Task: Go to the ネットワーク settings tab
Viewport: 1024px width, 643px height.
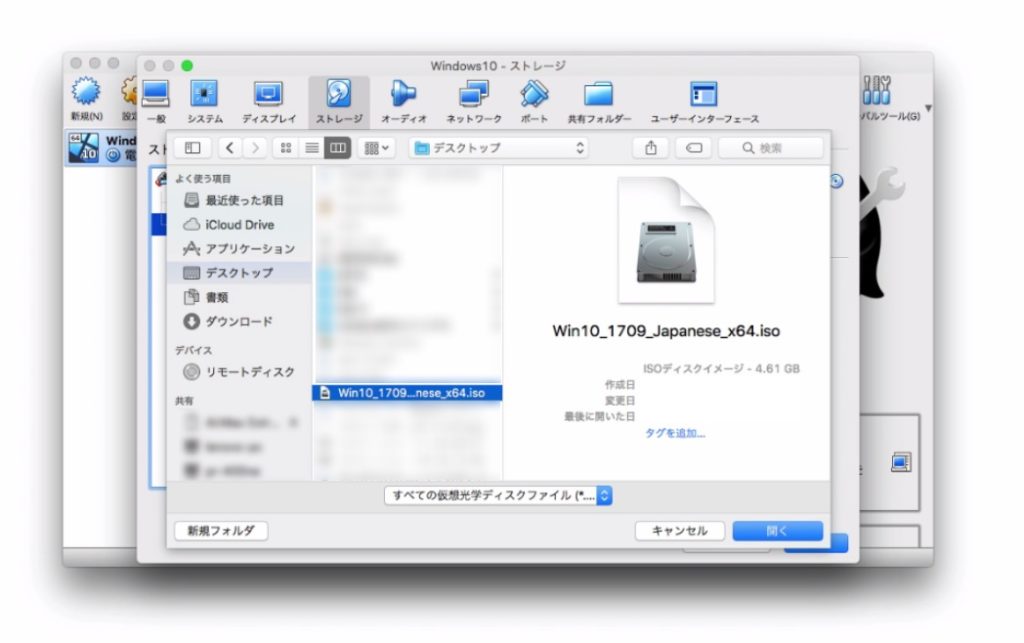Action: (x=474, y=102)
